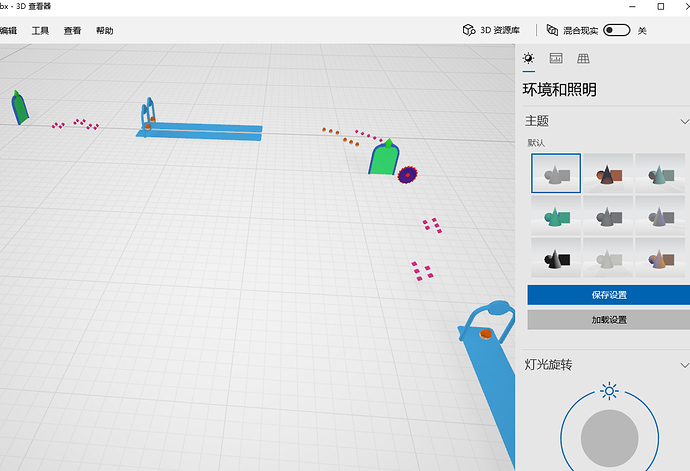690x471 pixels.
Task: Select the purple cone theme thumbnail
Action: (660, 215)
